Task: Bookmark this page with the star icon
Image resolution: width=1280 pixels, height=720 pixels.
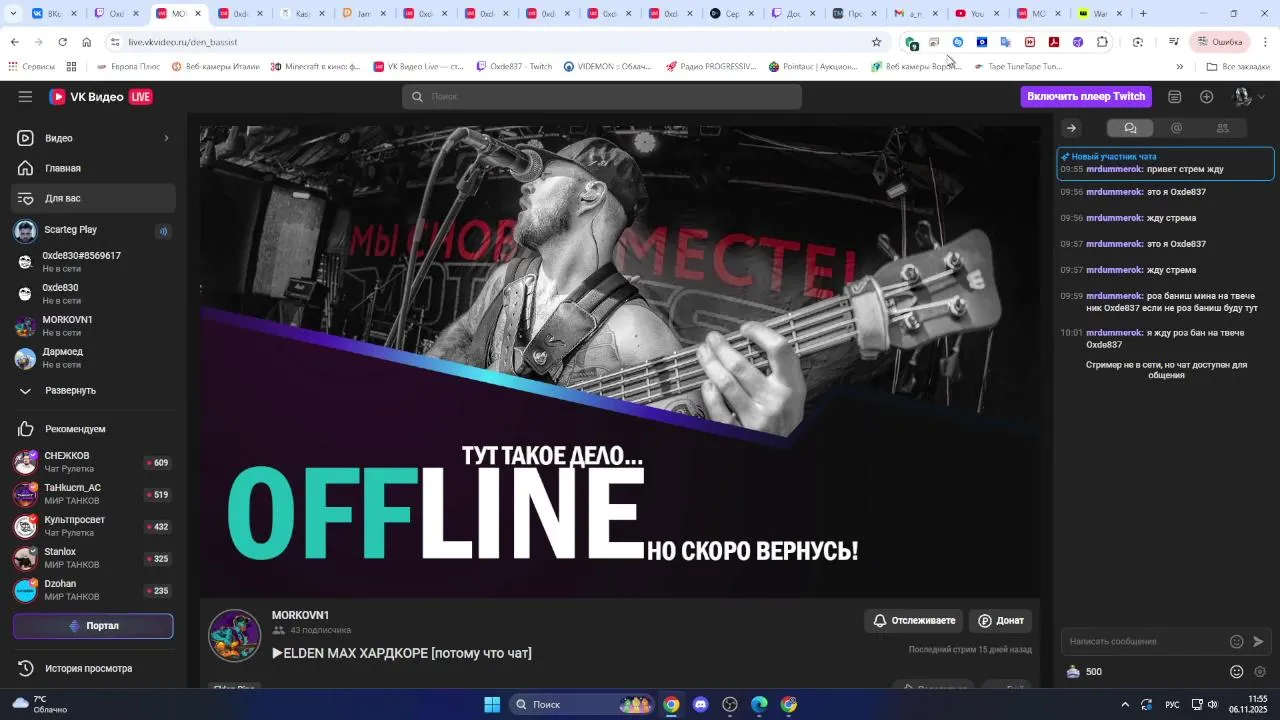Action: [x=877, y=42]
